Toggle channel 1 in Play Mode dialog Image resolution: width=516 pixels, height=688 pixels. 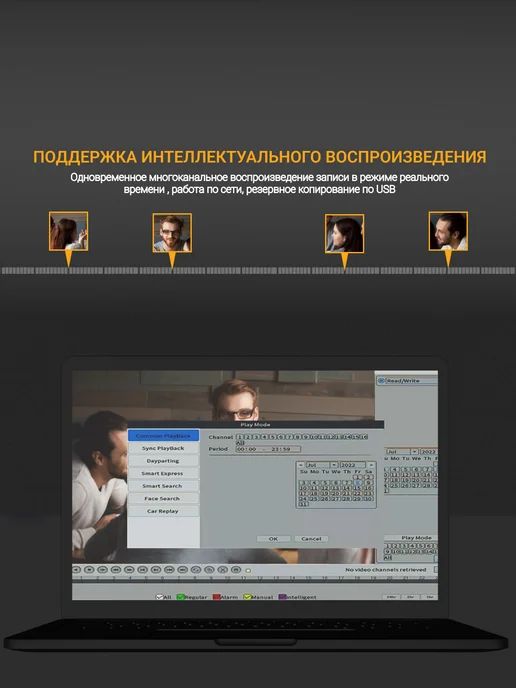[240, 437]
